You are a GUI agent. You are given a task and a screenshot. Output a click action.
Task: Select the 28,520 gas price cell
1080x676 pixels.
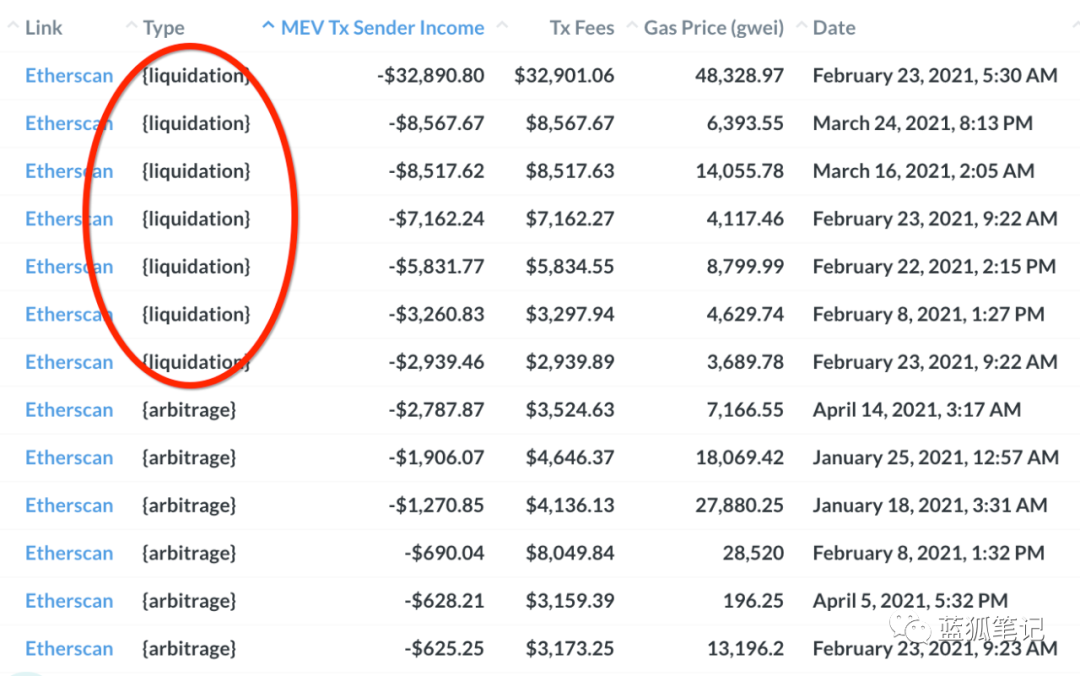click(753, 553)
